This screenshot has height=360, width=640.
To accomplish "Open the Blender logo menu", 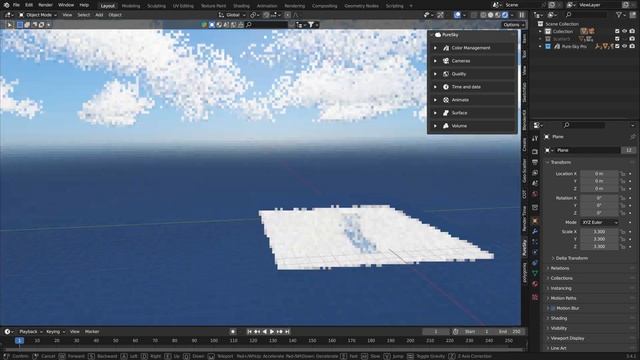I will [x=6, y=5].
